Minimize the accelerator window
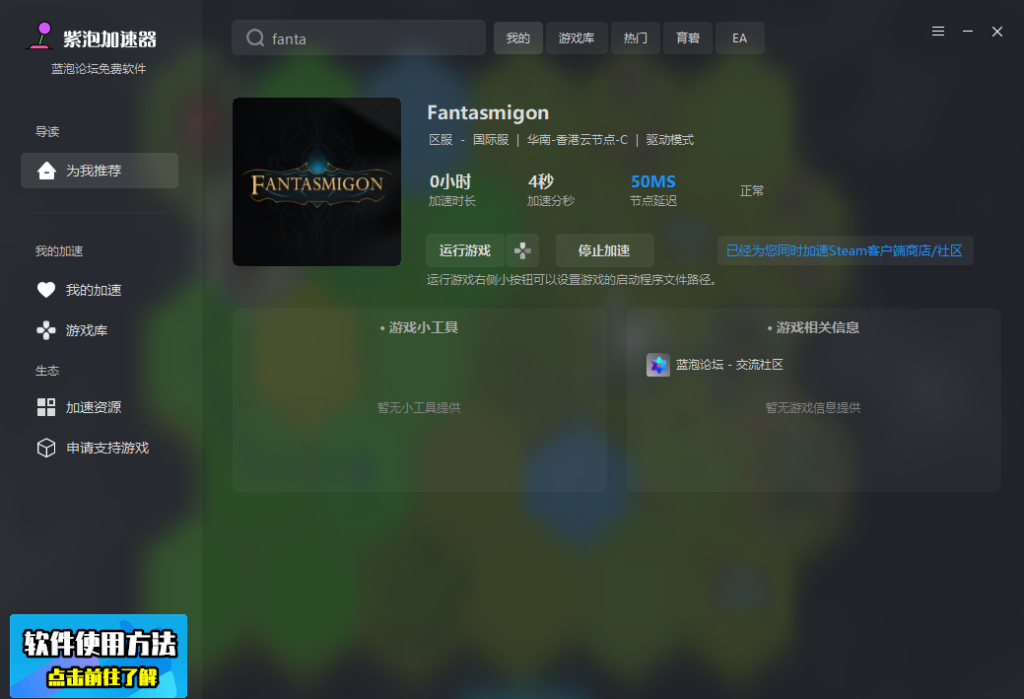Screen dimensions: 1024x699 (x=968, y=31)
